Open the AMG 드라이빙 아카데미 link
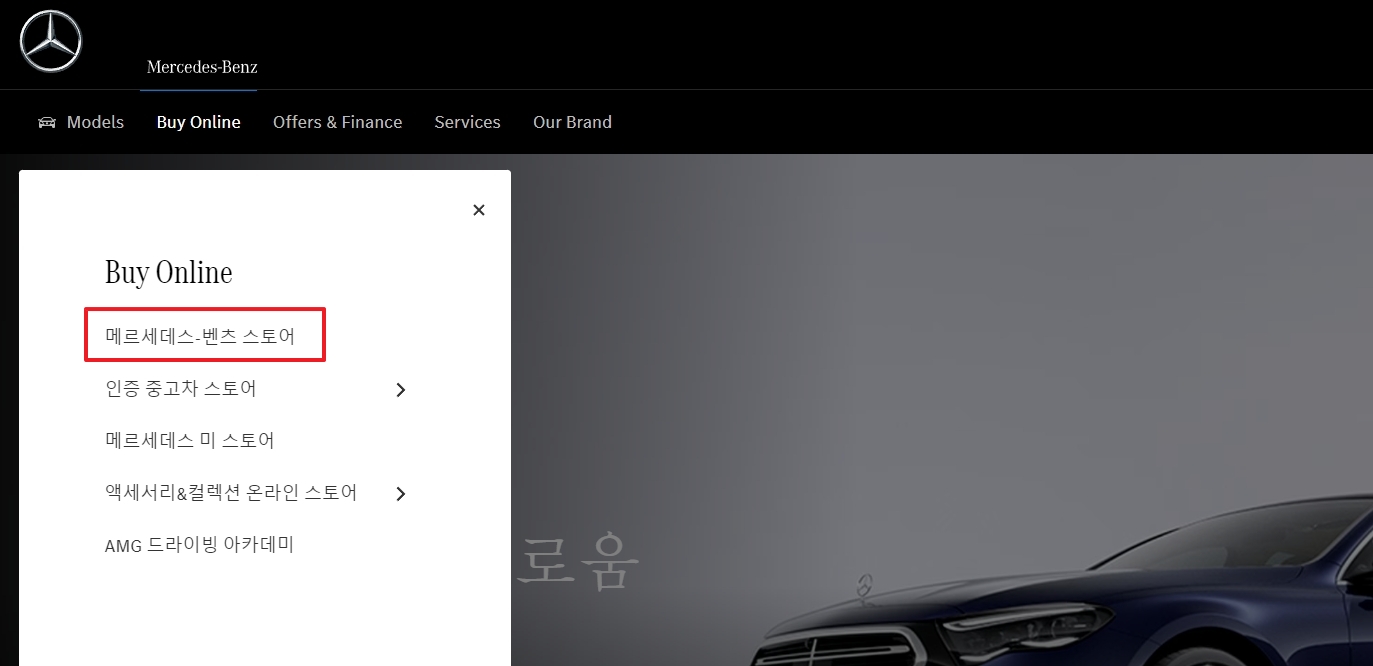 [x=199, y=545]
